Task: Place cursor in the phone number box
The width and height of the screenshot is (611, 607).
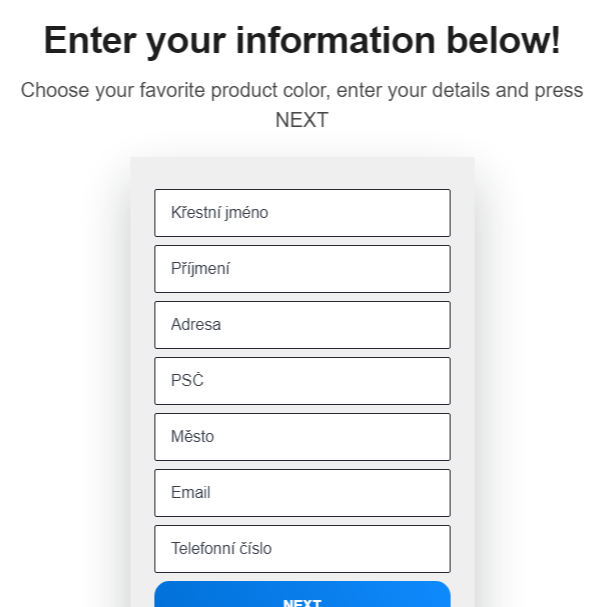Action: click(302, 549)
